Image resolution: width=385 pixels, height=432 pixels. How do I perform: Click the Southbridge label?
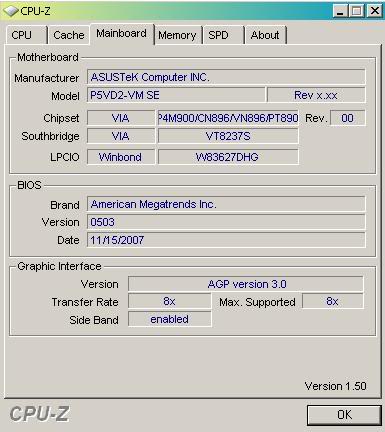(x=50, y=137)
